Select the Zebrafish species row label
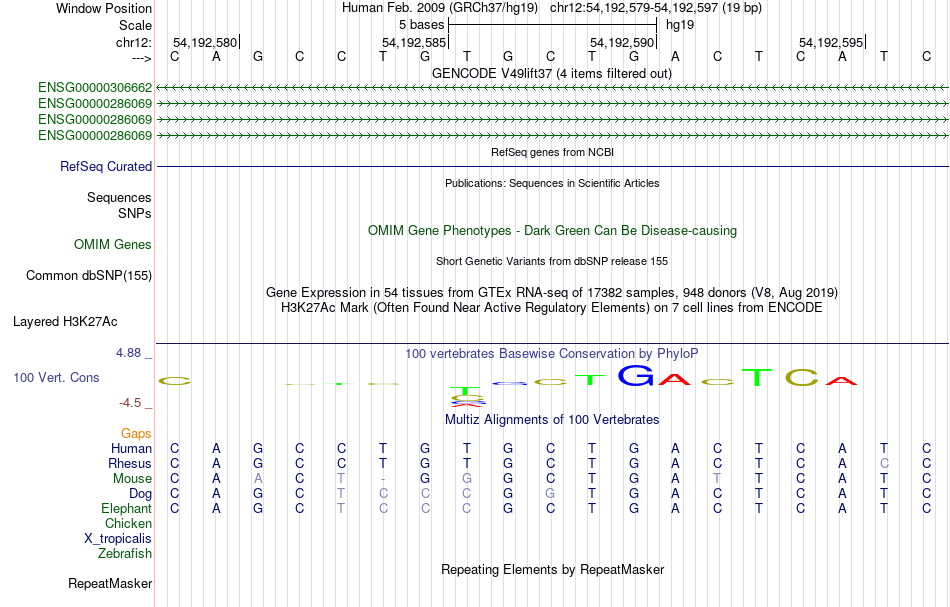 coord(125,554)
